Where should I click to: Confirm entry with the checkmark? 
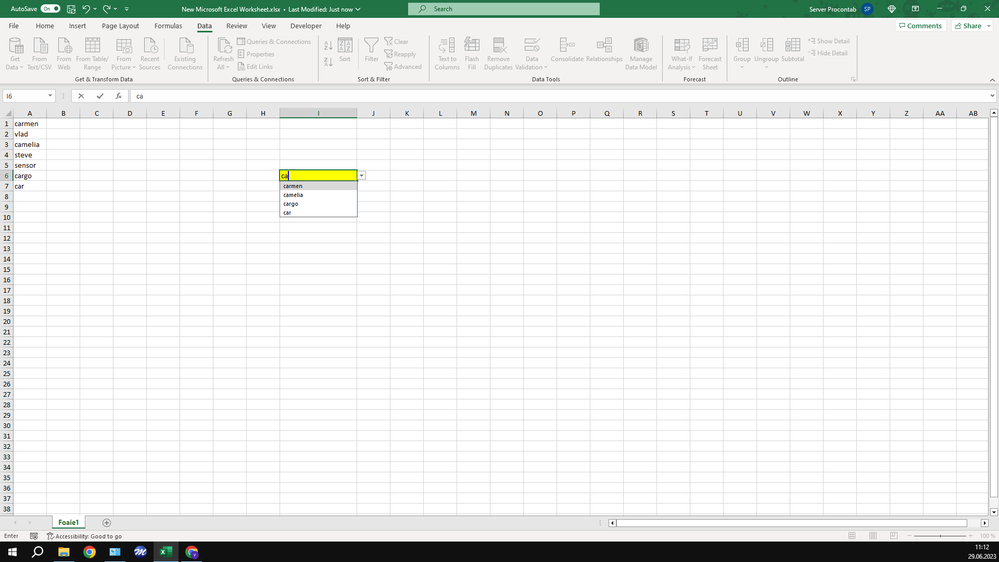pos(100,96)
